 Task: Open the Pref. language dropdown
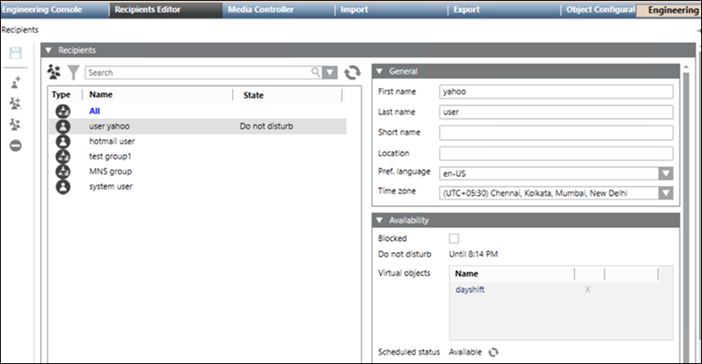665,173
